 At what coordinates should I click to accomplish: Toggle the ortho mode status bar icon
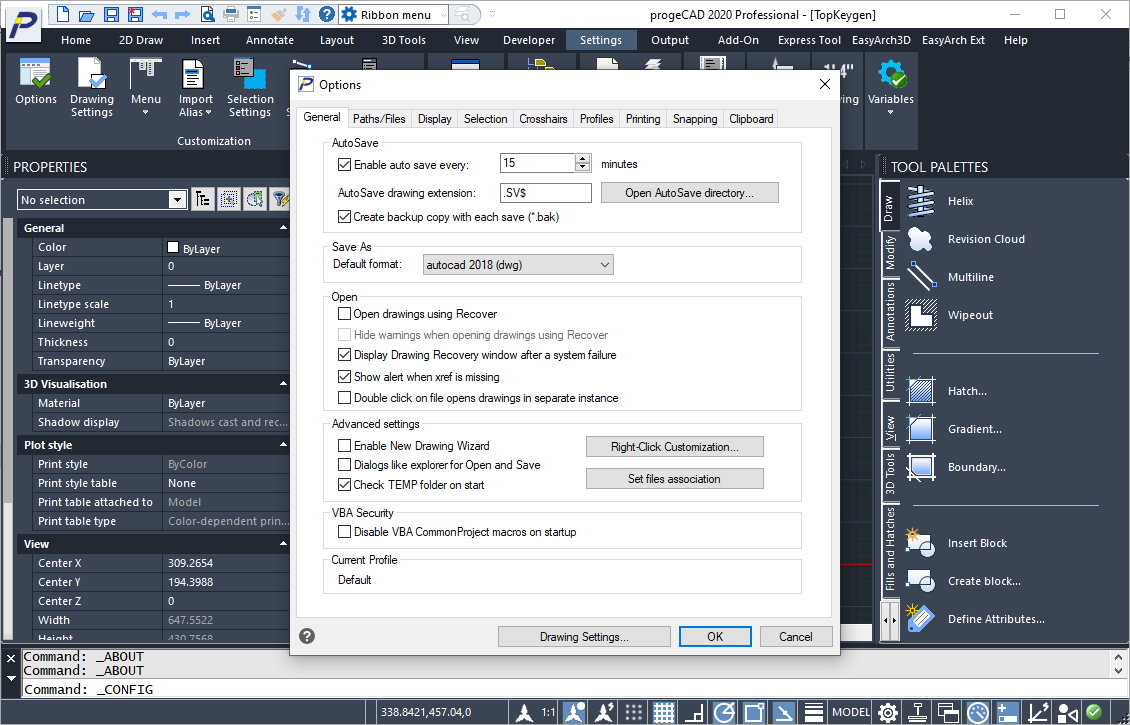(694, 712)
